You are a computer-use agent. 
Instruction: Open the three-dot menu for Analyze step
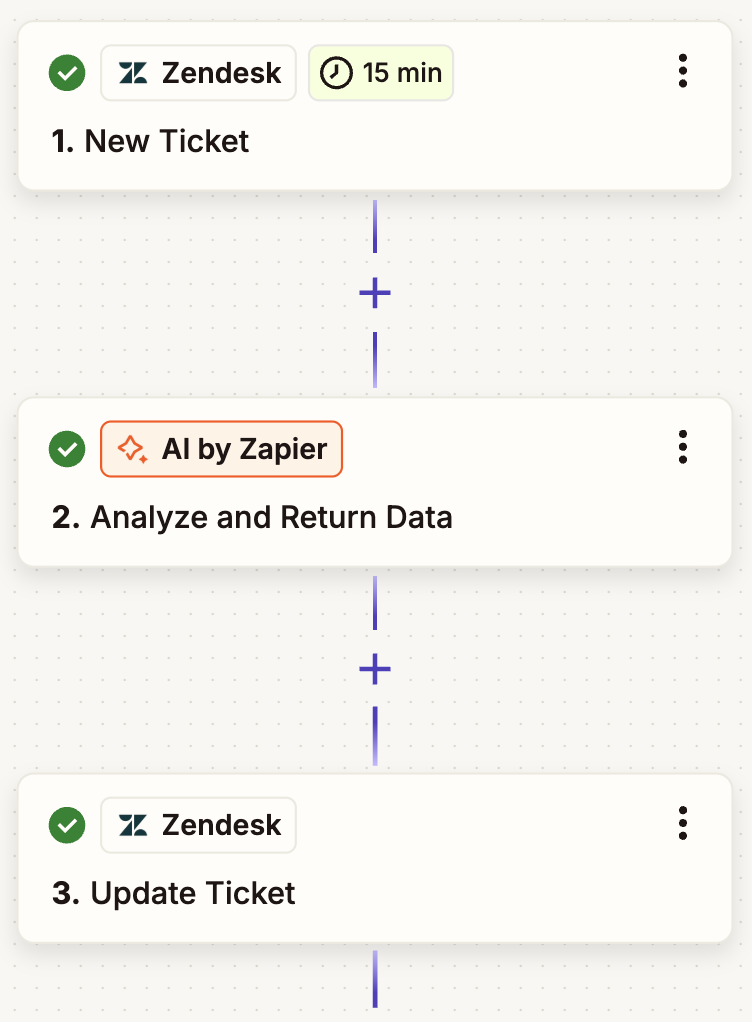(683, 448)
